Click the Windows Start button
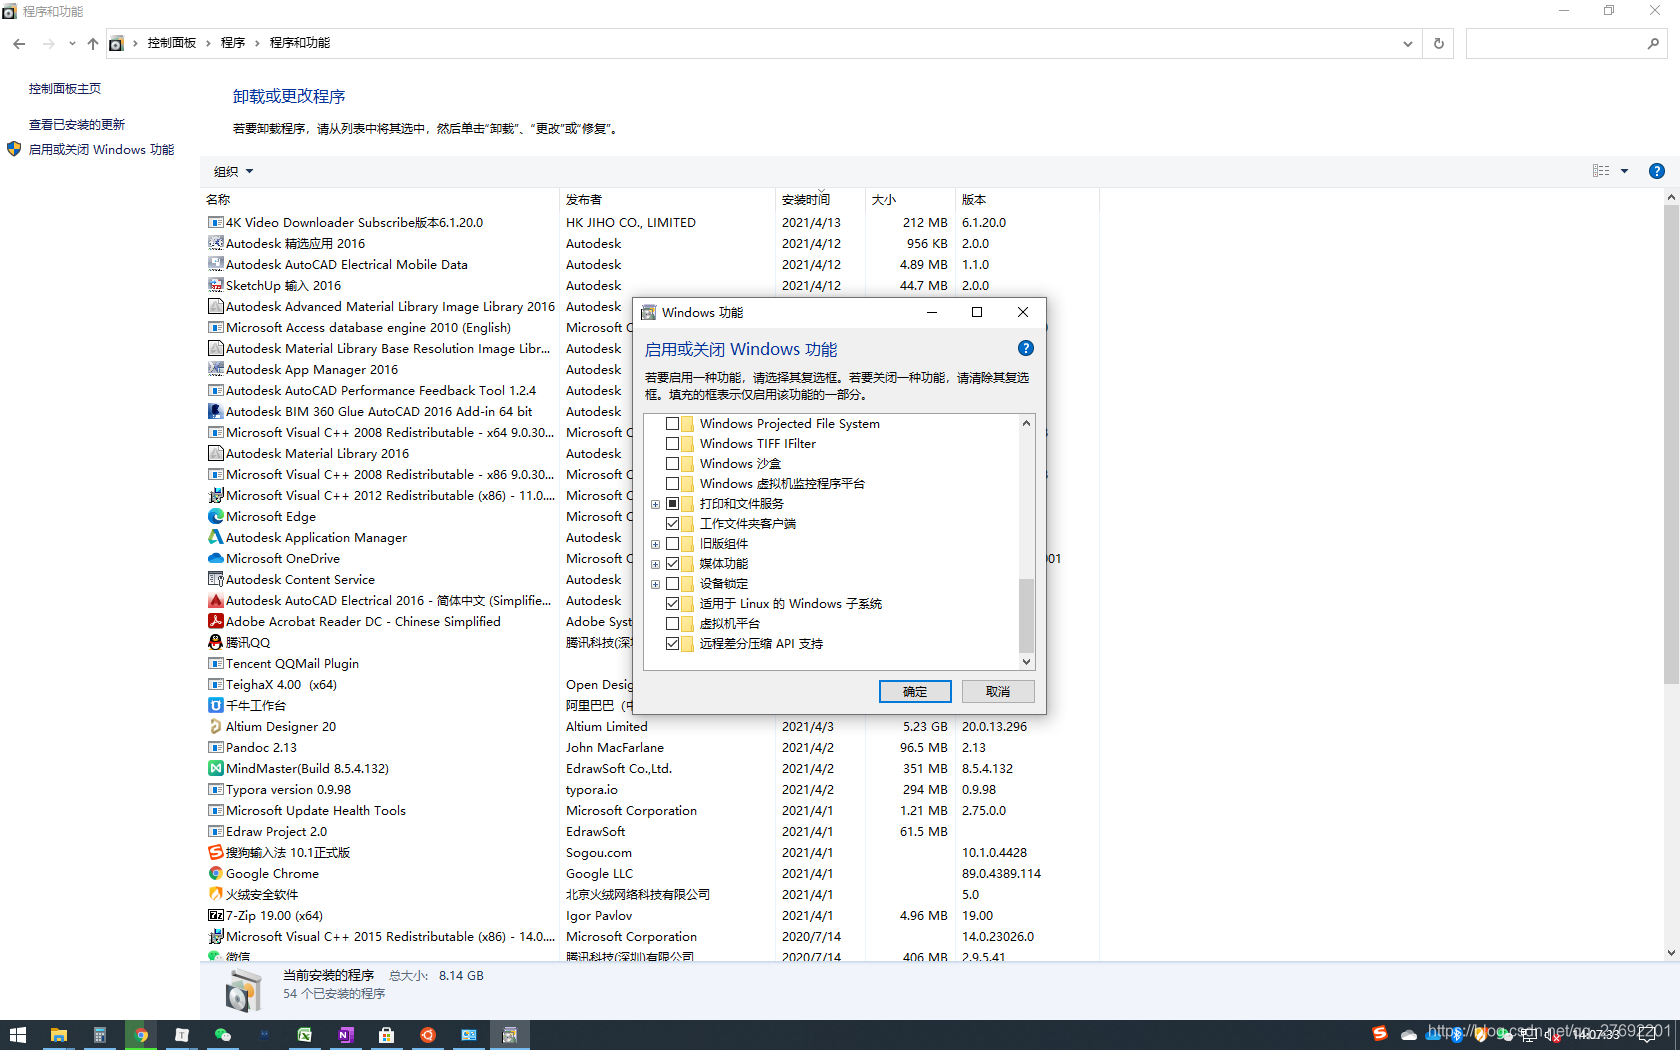Viewport: 1680px width, 1050px height. 17,1035
